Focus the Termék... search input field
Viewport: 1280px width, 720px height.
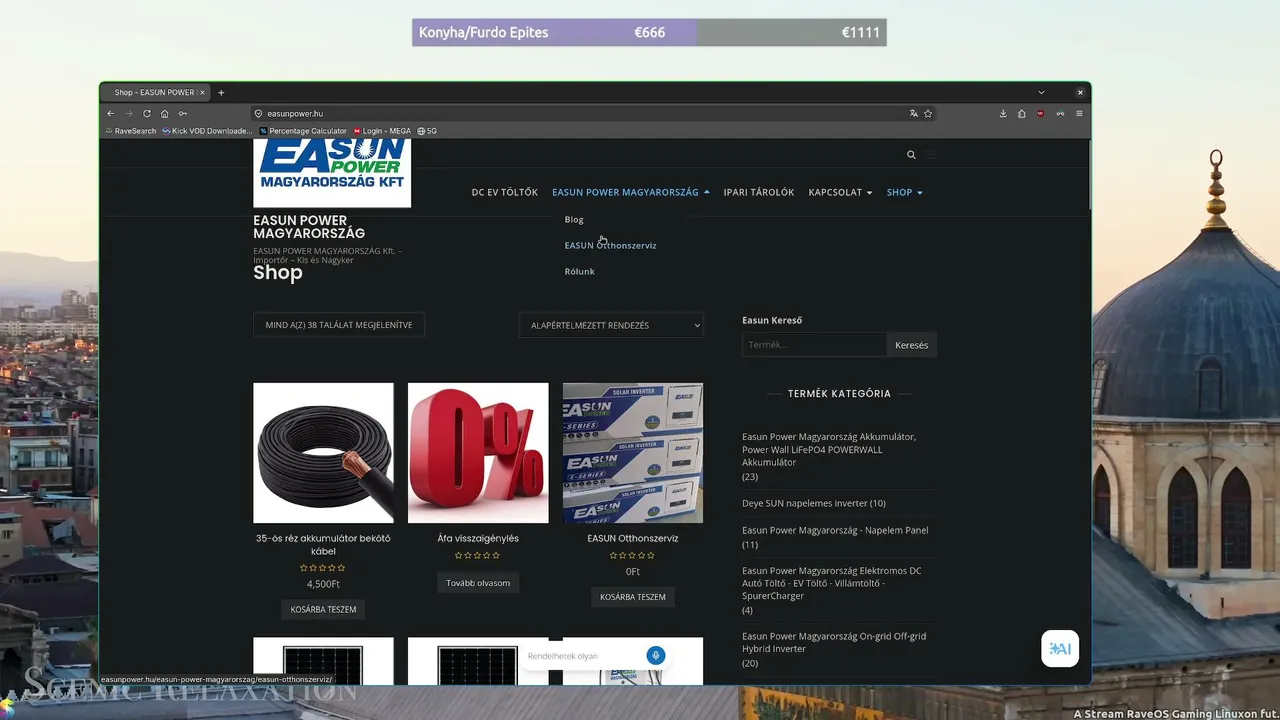point(814,345)
